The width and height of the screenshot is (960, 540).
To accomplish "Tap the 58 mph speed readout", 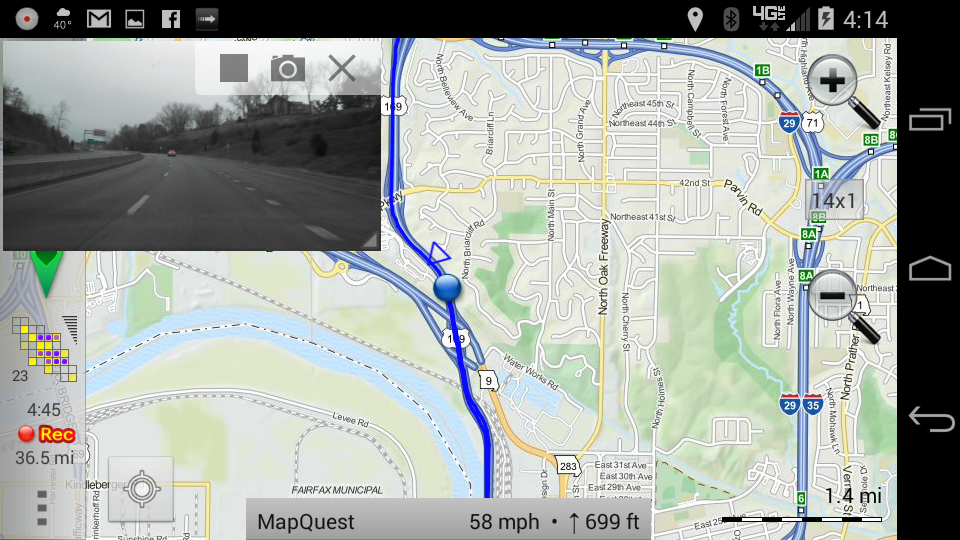I will click(504, 522).
